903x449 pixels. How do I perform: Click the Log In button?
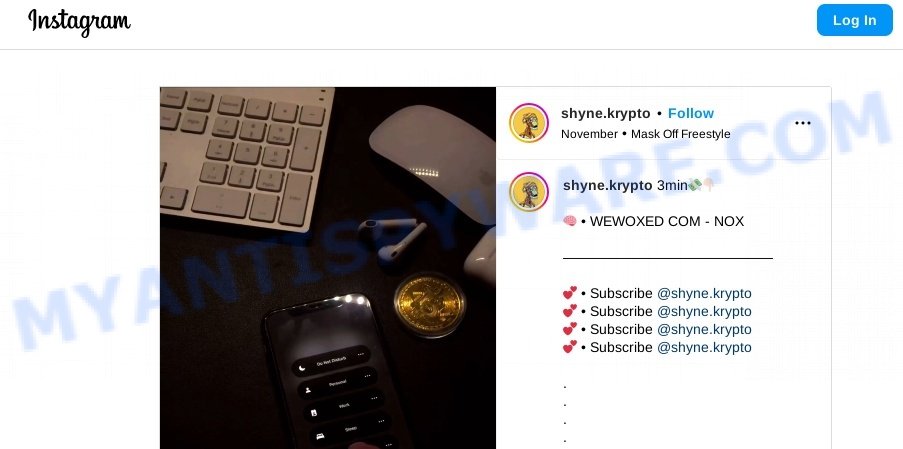[x=854, y=20]
